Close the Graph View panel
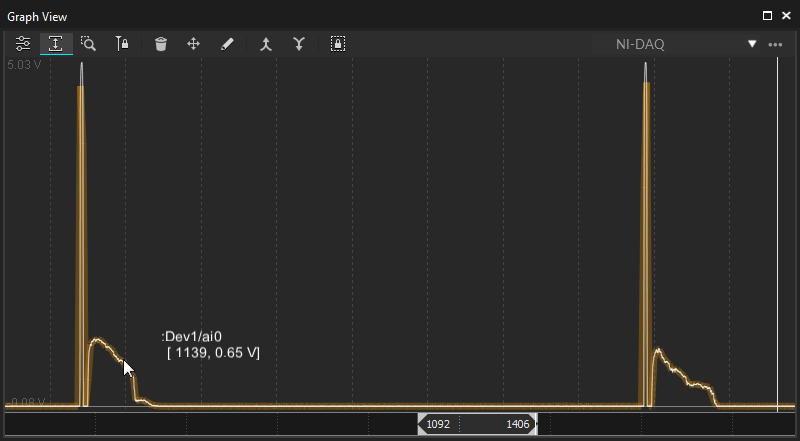 [785, 16]
